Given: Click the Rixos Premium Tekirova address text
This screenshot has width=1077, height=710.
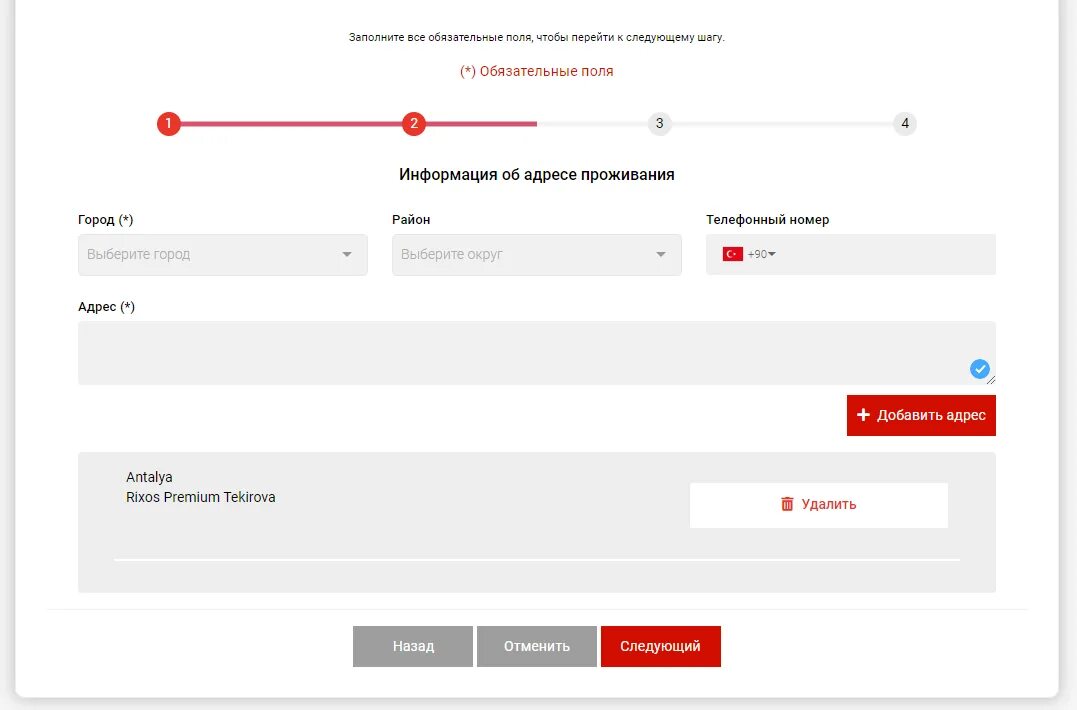Looking at the screenshot, I should click(x=201, y=497).
